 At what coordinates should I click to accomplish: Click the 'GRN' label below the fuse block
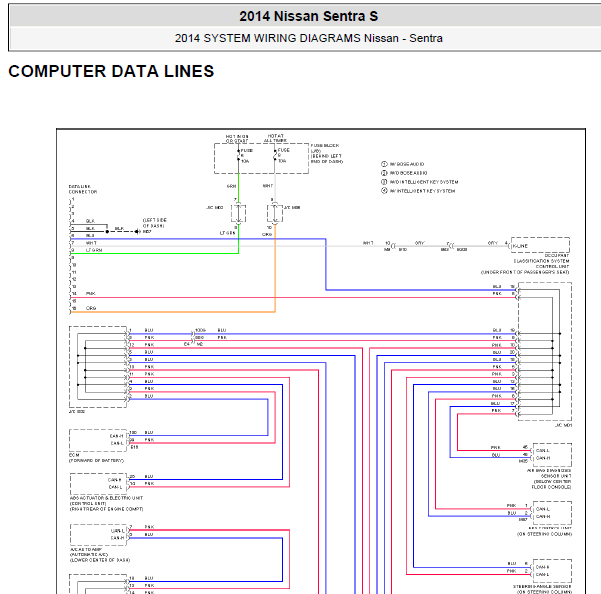pos(232,186)
